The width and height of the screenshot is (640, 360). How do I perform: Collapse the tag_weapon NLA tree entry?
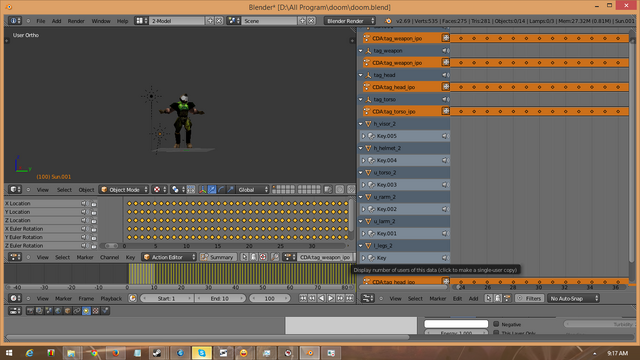[361, 51]
